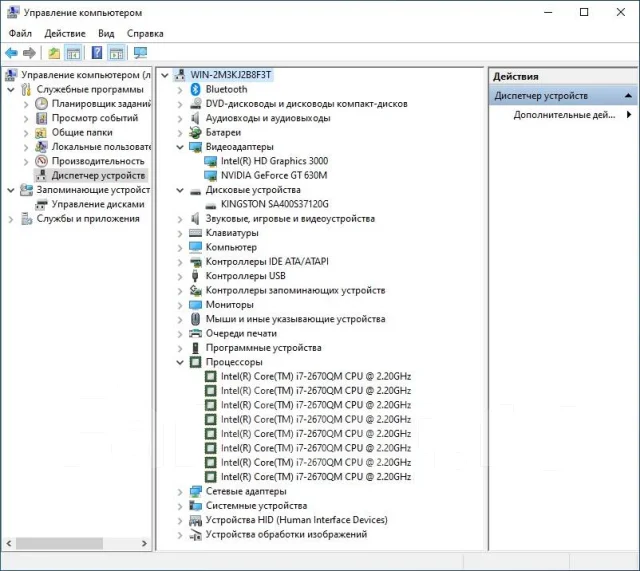This screenshot has height=571, width=640.
Task: Click the Контроллеры USB plug icon
Action: pyautogui.click(x=196, y=276)
